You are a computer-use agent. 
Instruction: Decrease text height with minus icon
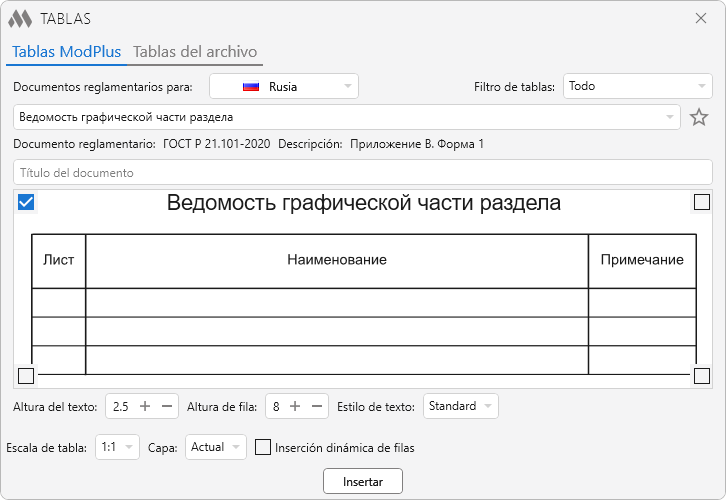click(x=167, y=406)
